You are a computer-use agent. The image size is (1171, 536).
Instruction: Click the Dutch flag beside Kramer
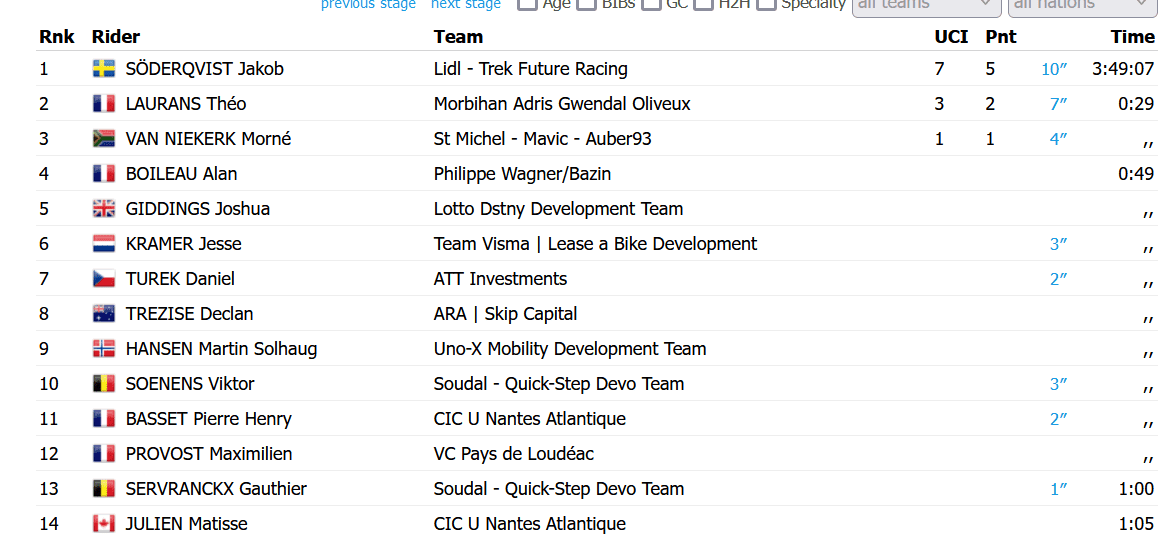pyautogui.click(x=103, y=243)
